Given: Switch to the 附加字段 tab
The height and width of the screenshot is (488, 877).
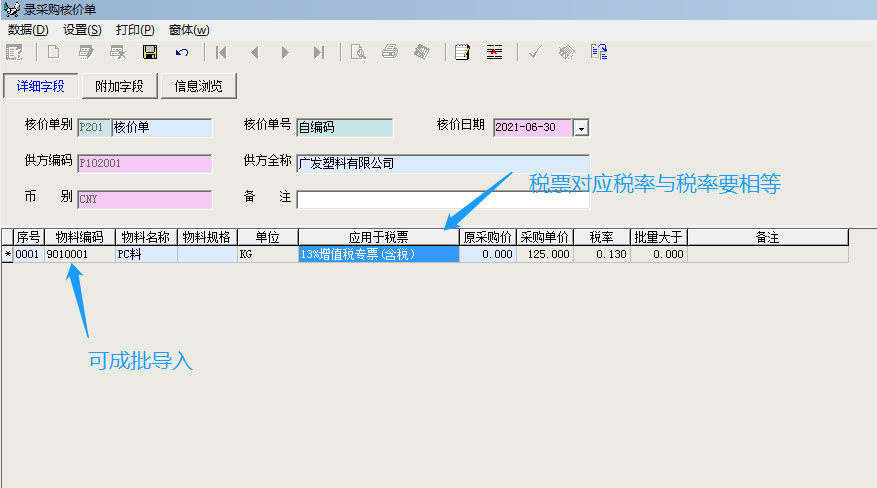Looking at the screenshot, I should [119, 86].
